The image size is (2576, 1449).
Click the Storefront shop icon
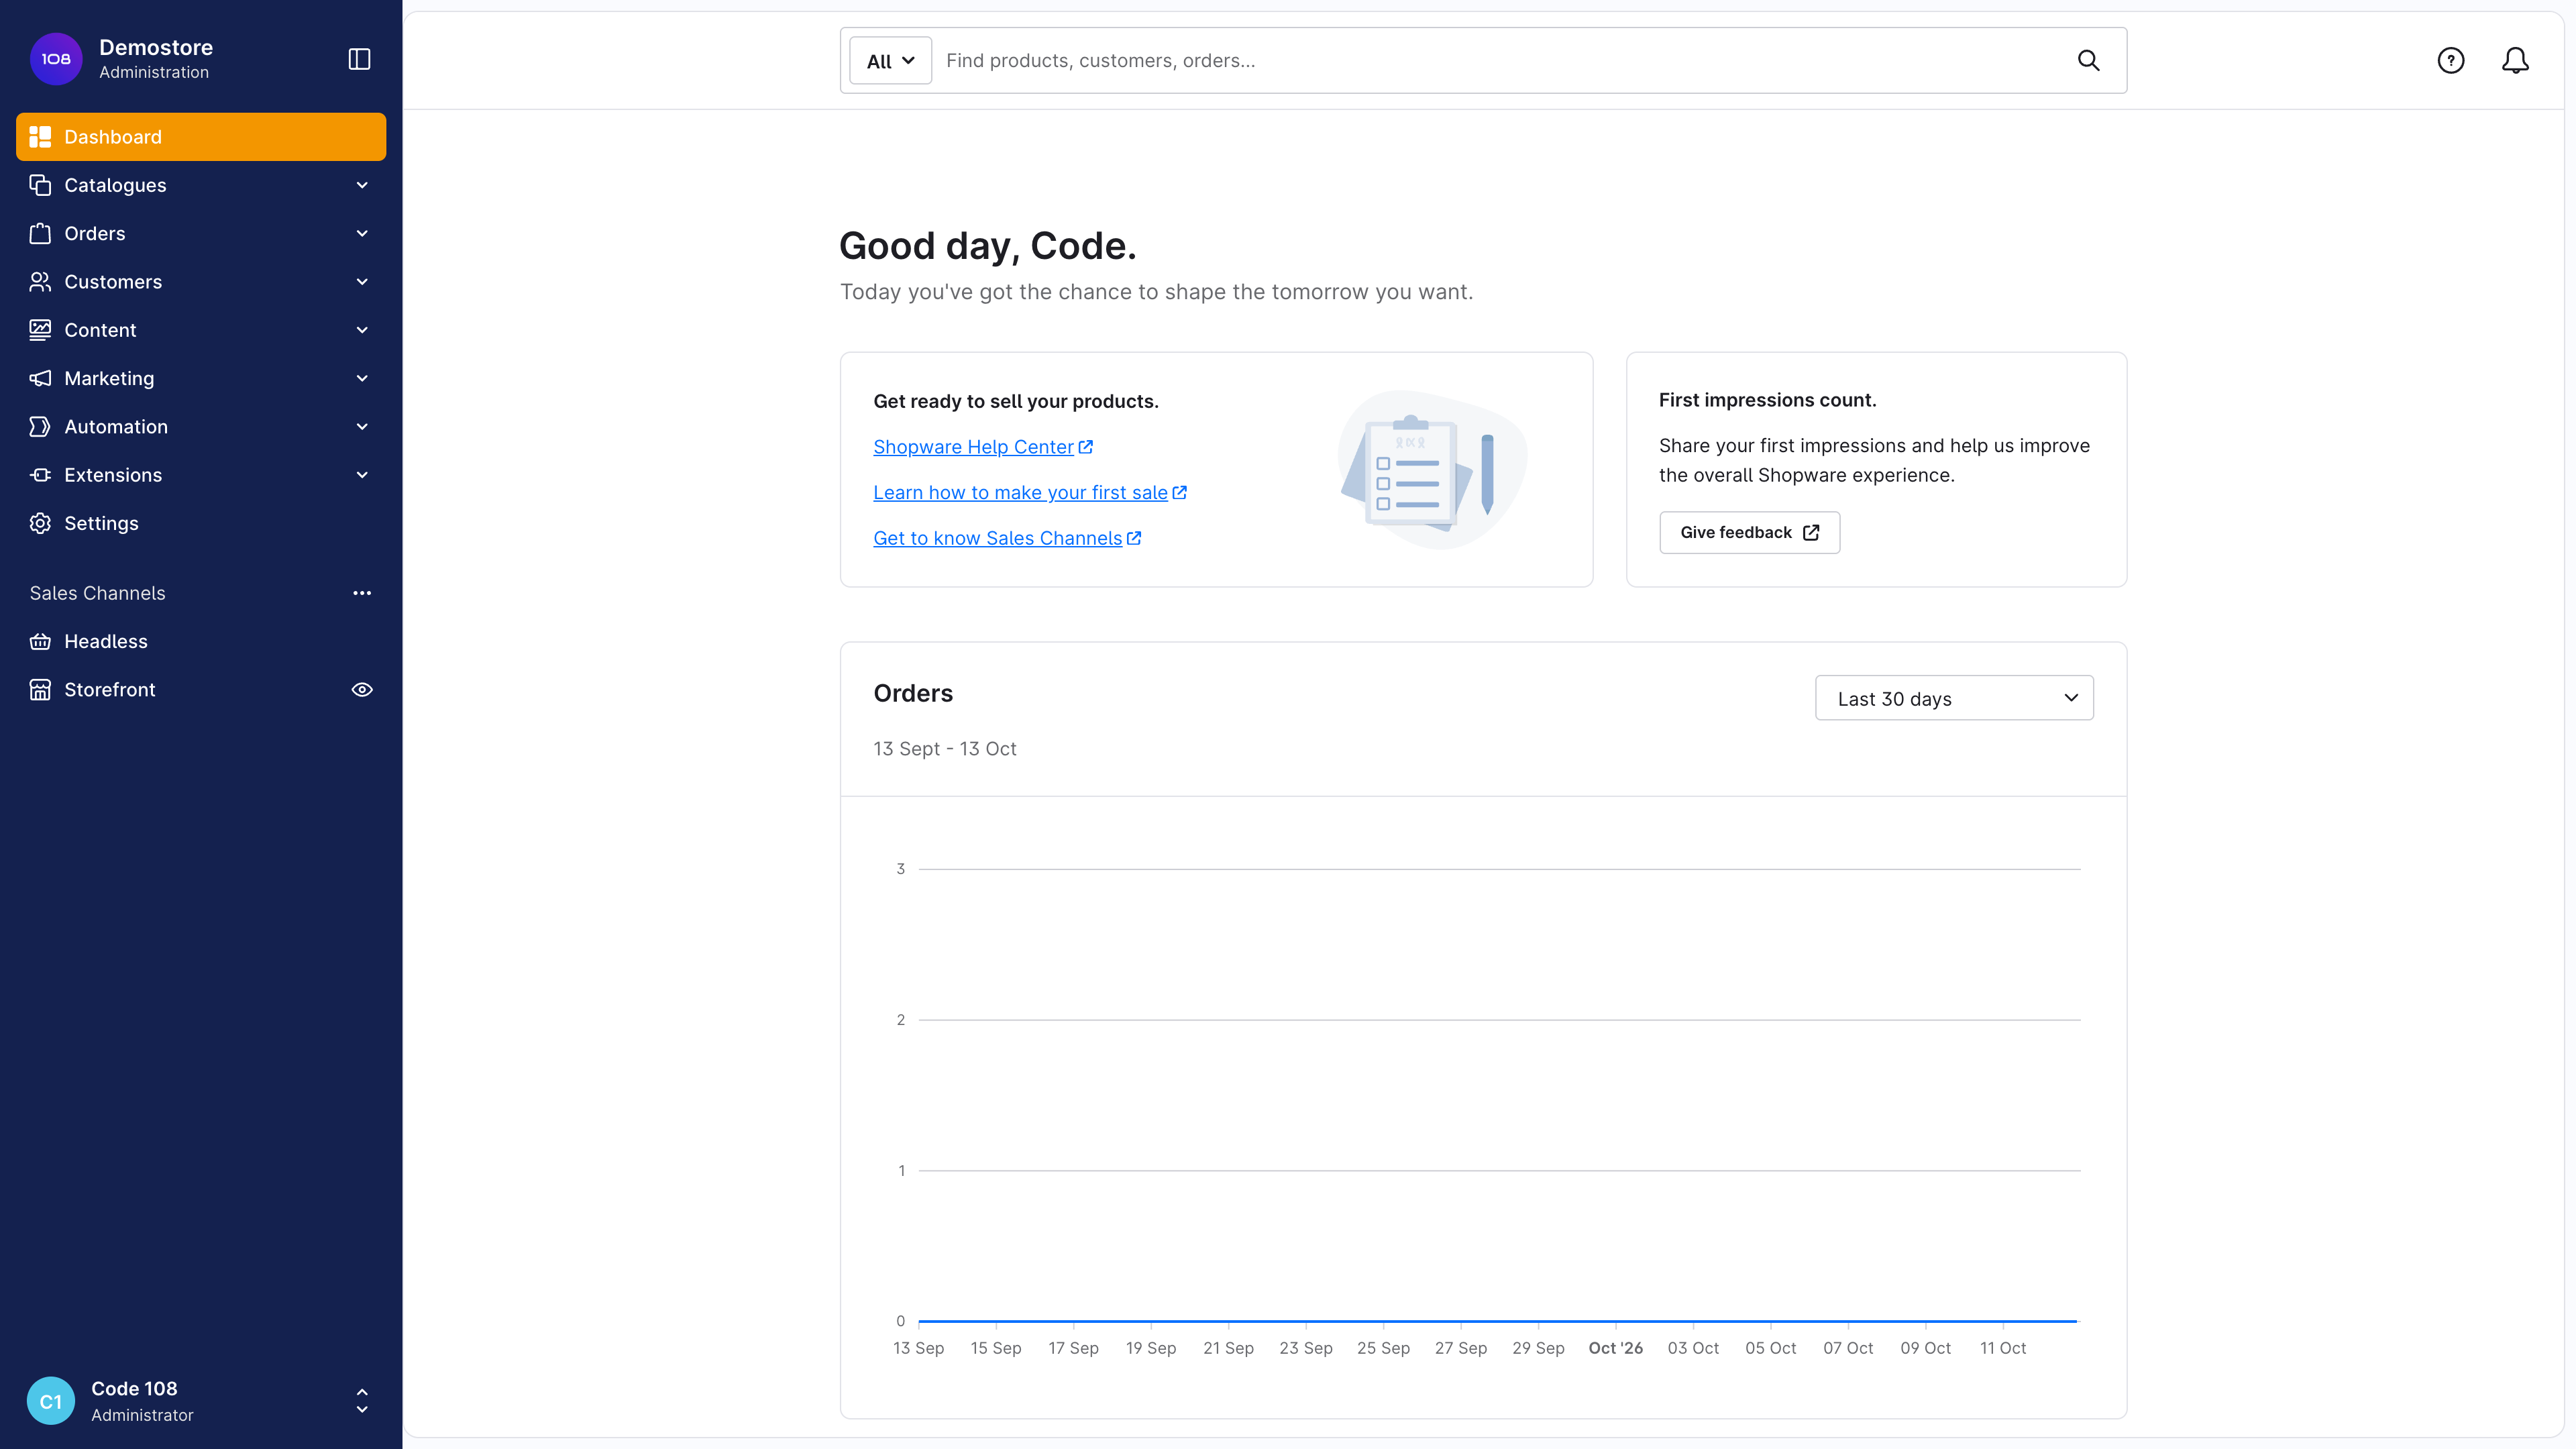[x=40, y=690]
